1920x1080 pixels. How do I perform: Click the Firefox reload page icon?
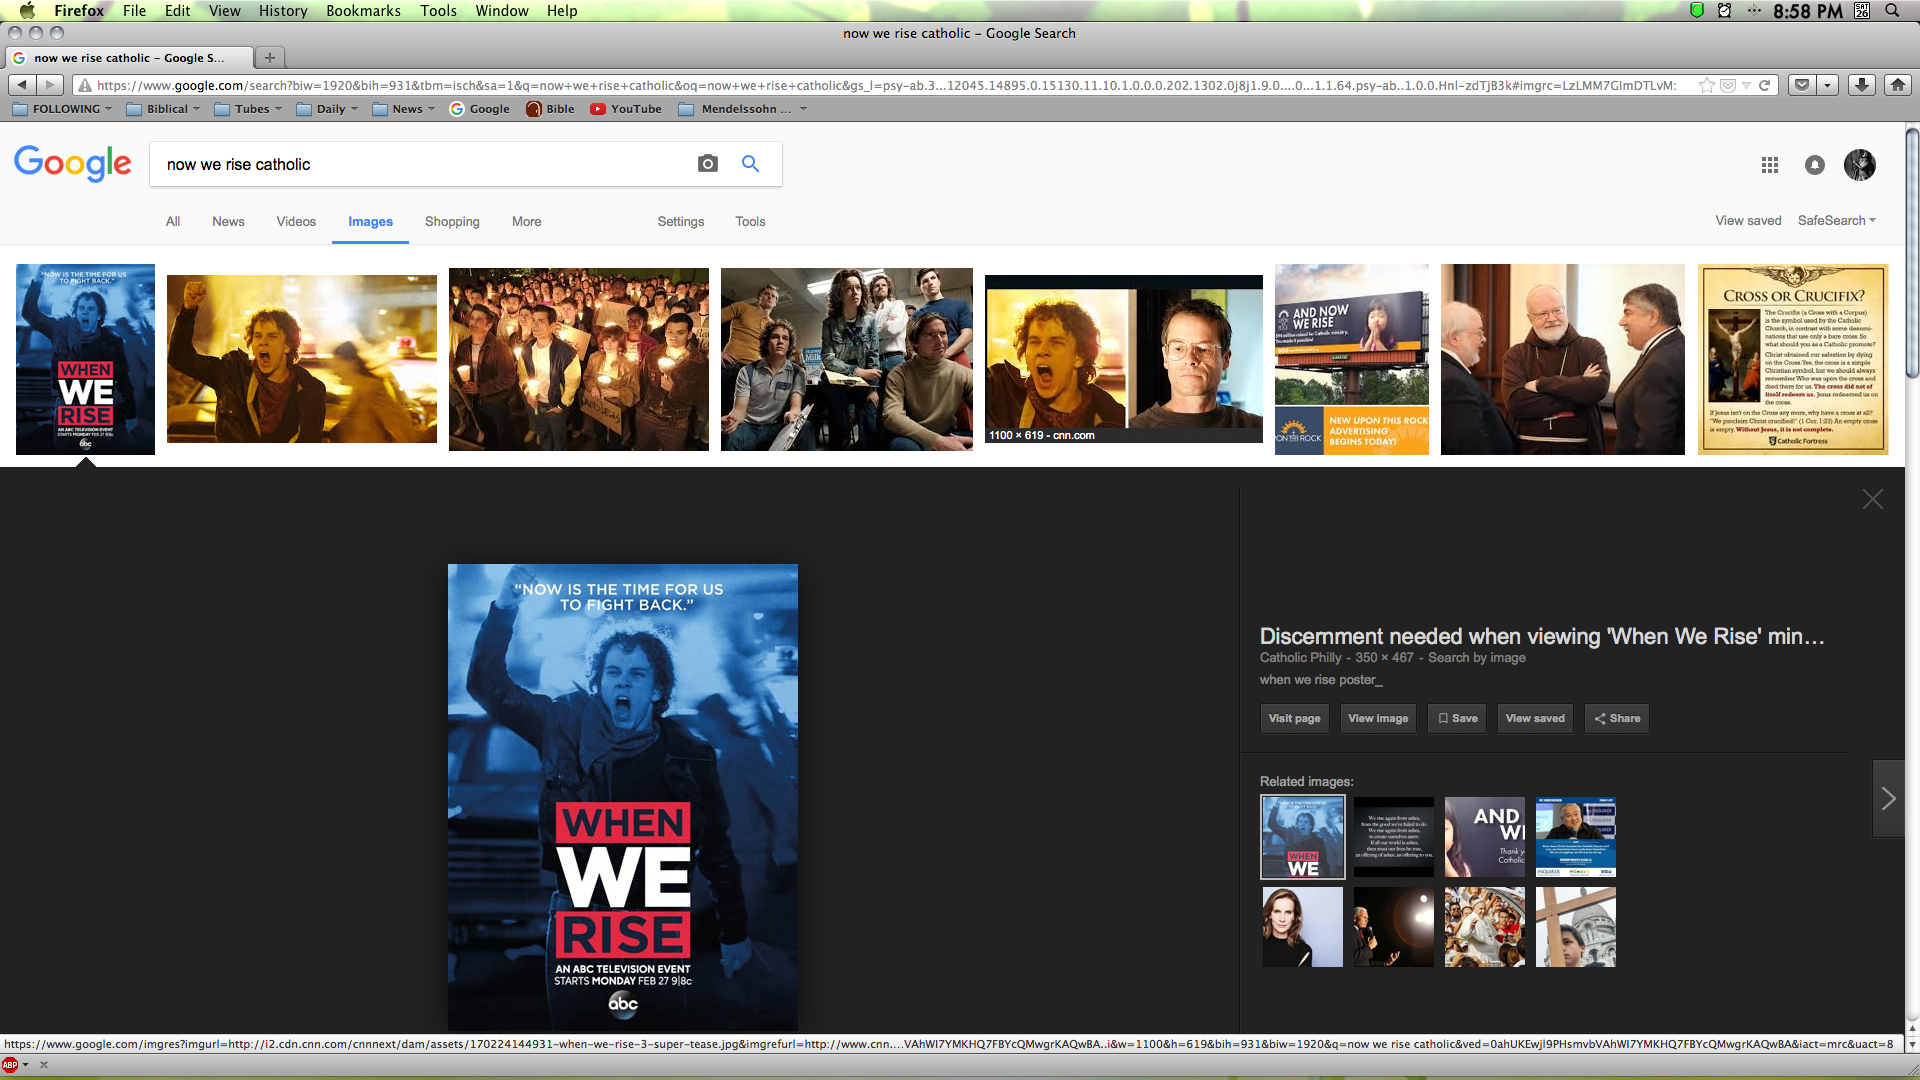pyautogui.click(x=1765, y=85)
